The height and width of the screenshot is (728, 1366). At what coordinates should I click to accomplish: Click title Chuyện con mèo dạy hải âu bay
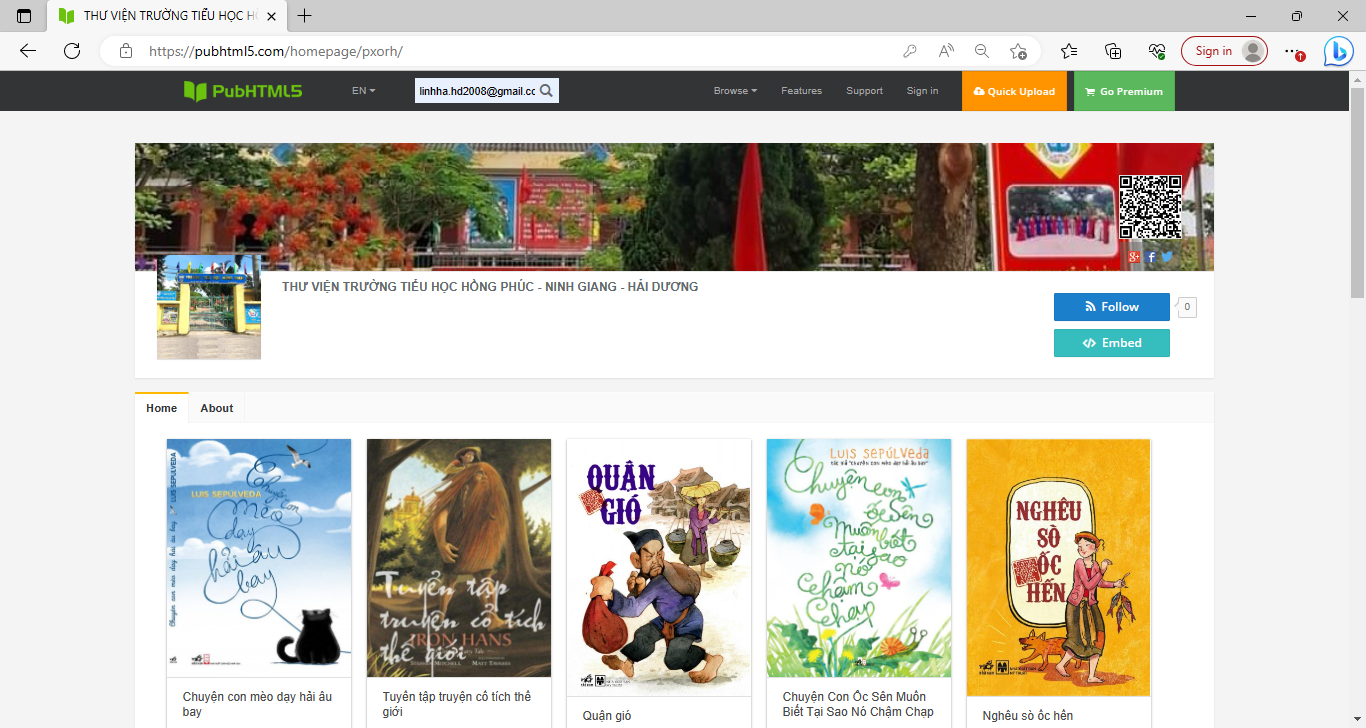258,704
